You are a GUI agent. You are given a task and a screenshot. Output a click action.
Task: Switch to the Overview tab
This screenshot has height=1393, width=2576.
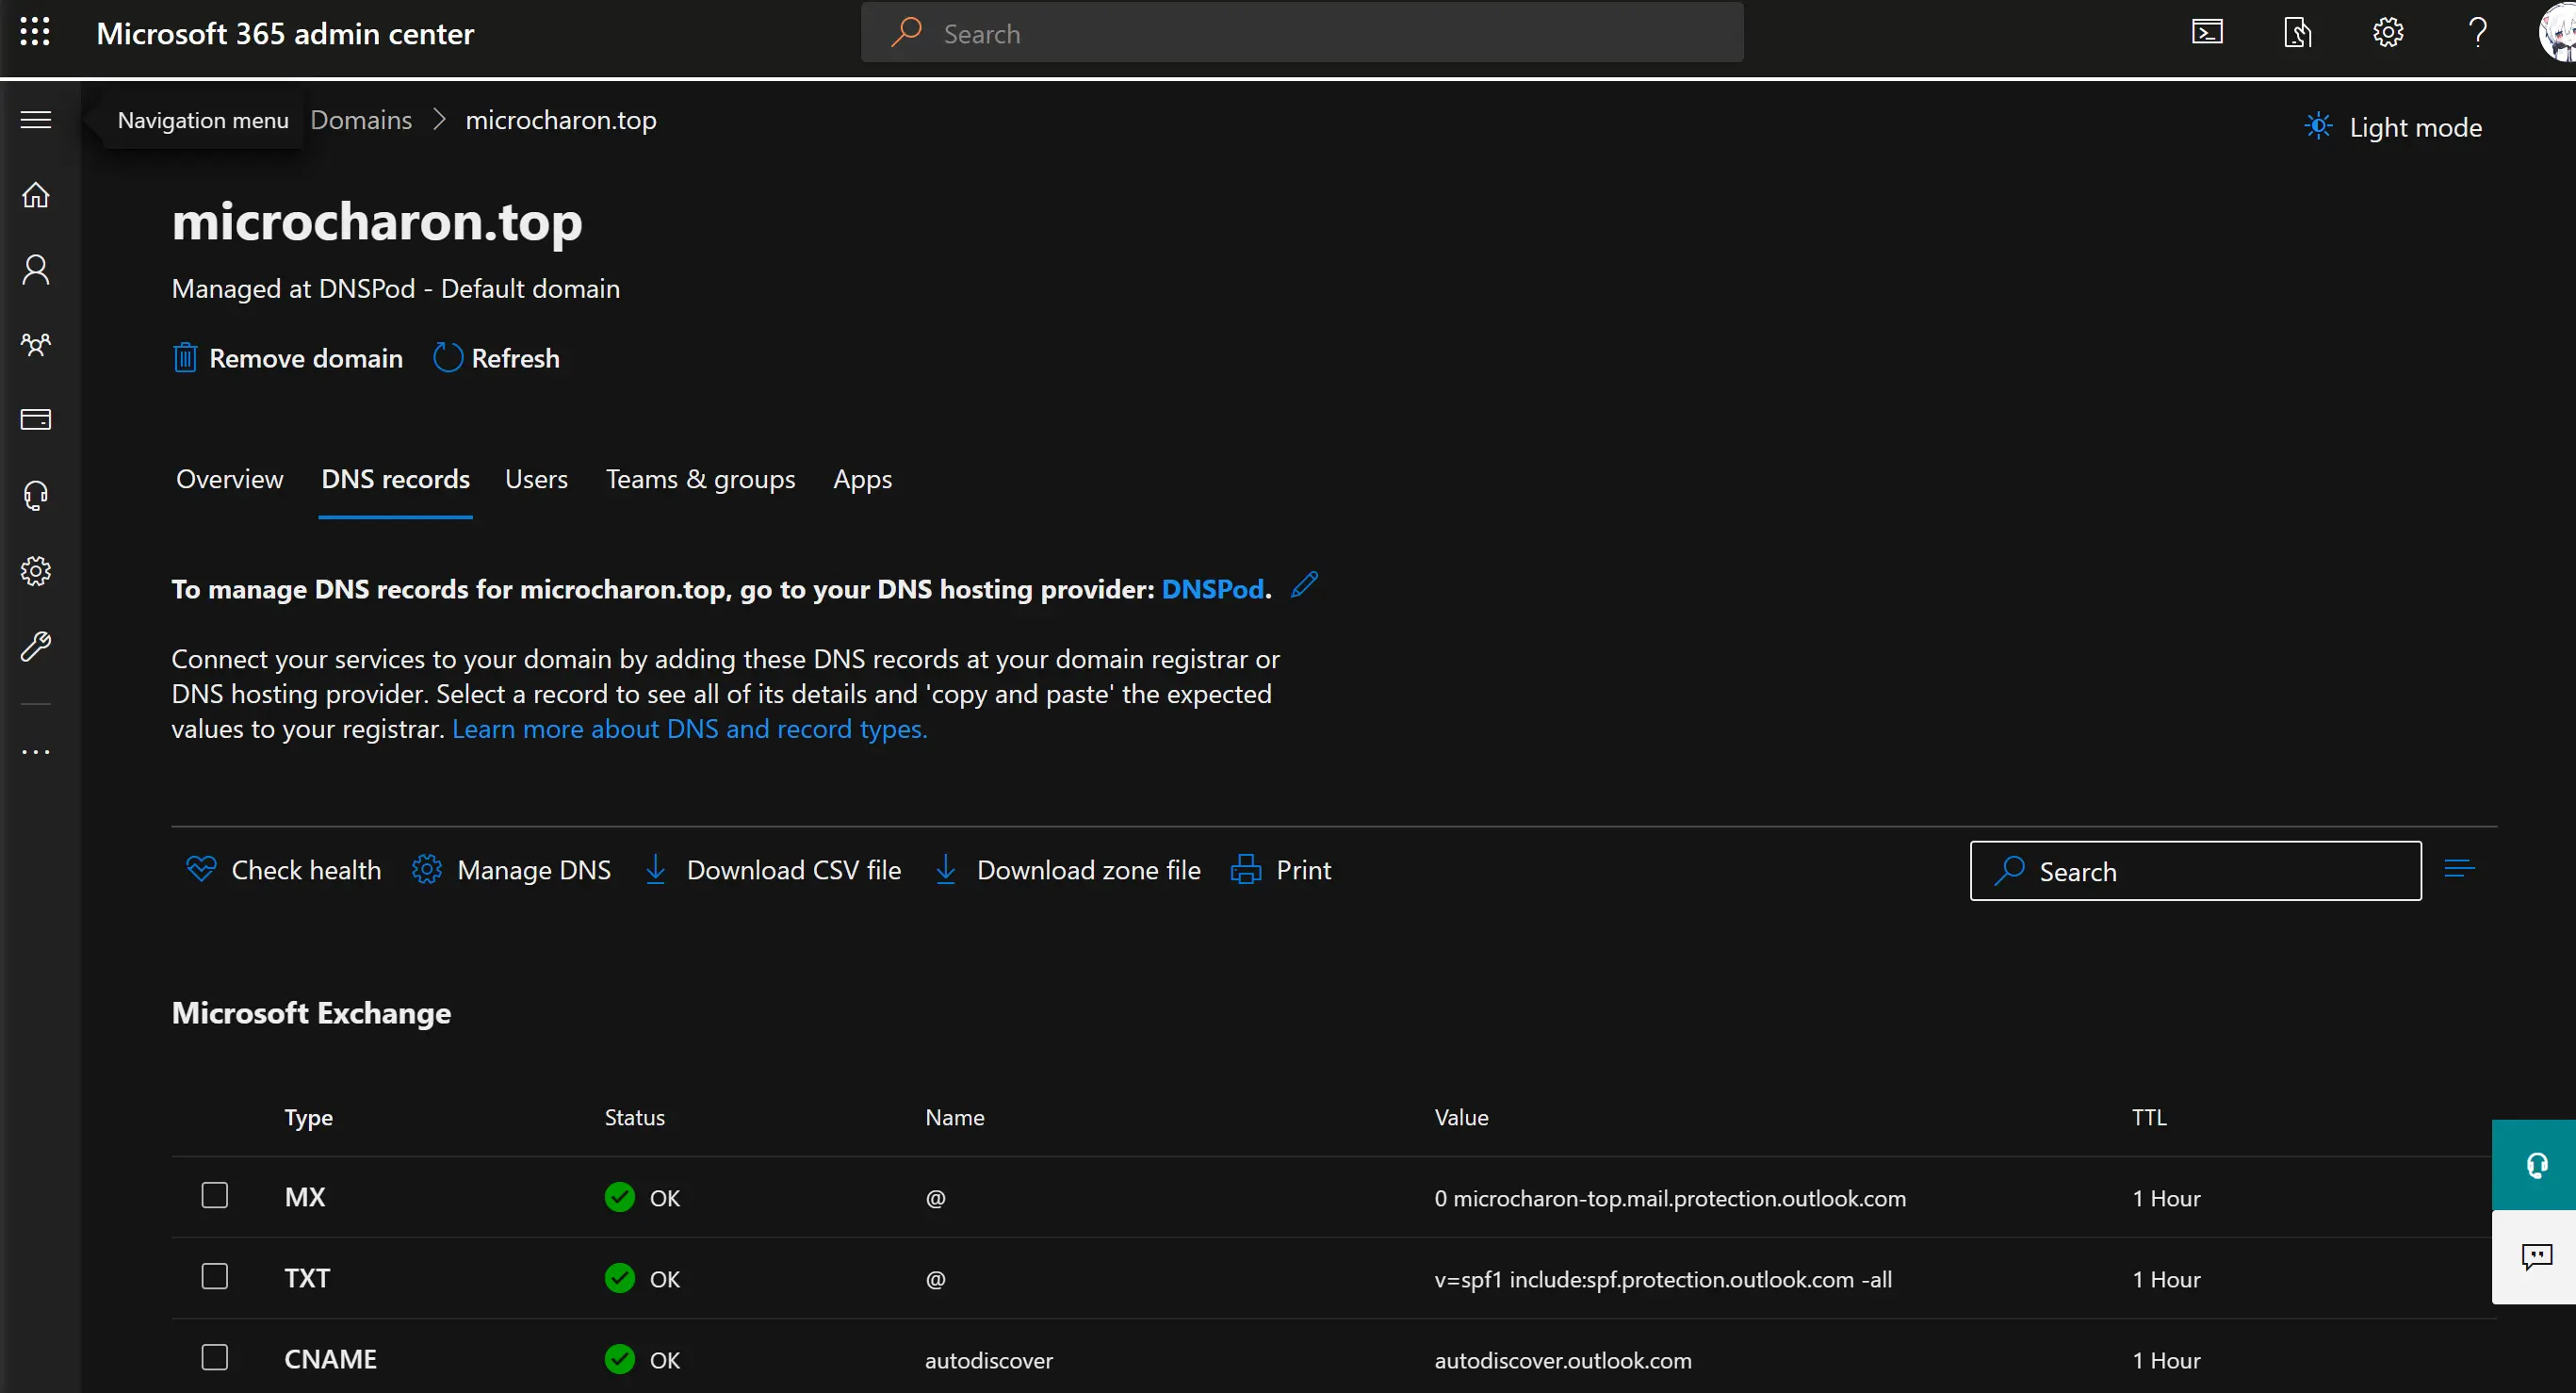point(229,479)
